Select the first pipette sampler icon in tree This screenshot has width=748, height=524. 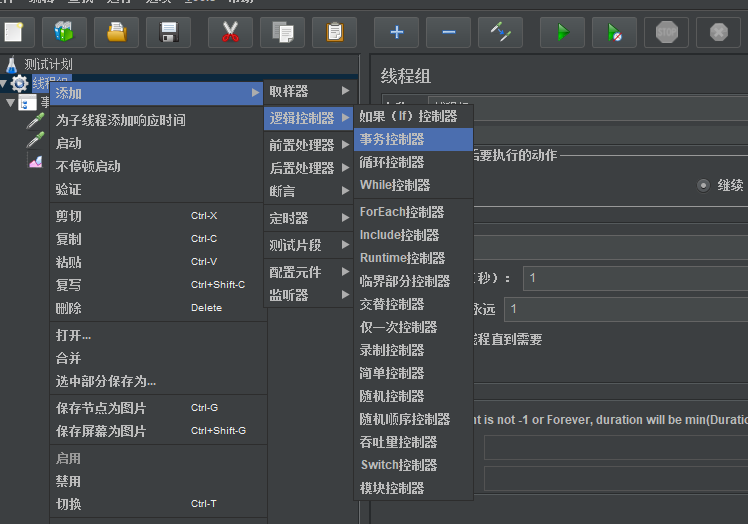click(x=35, y=121)
